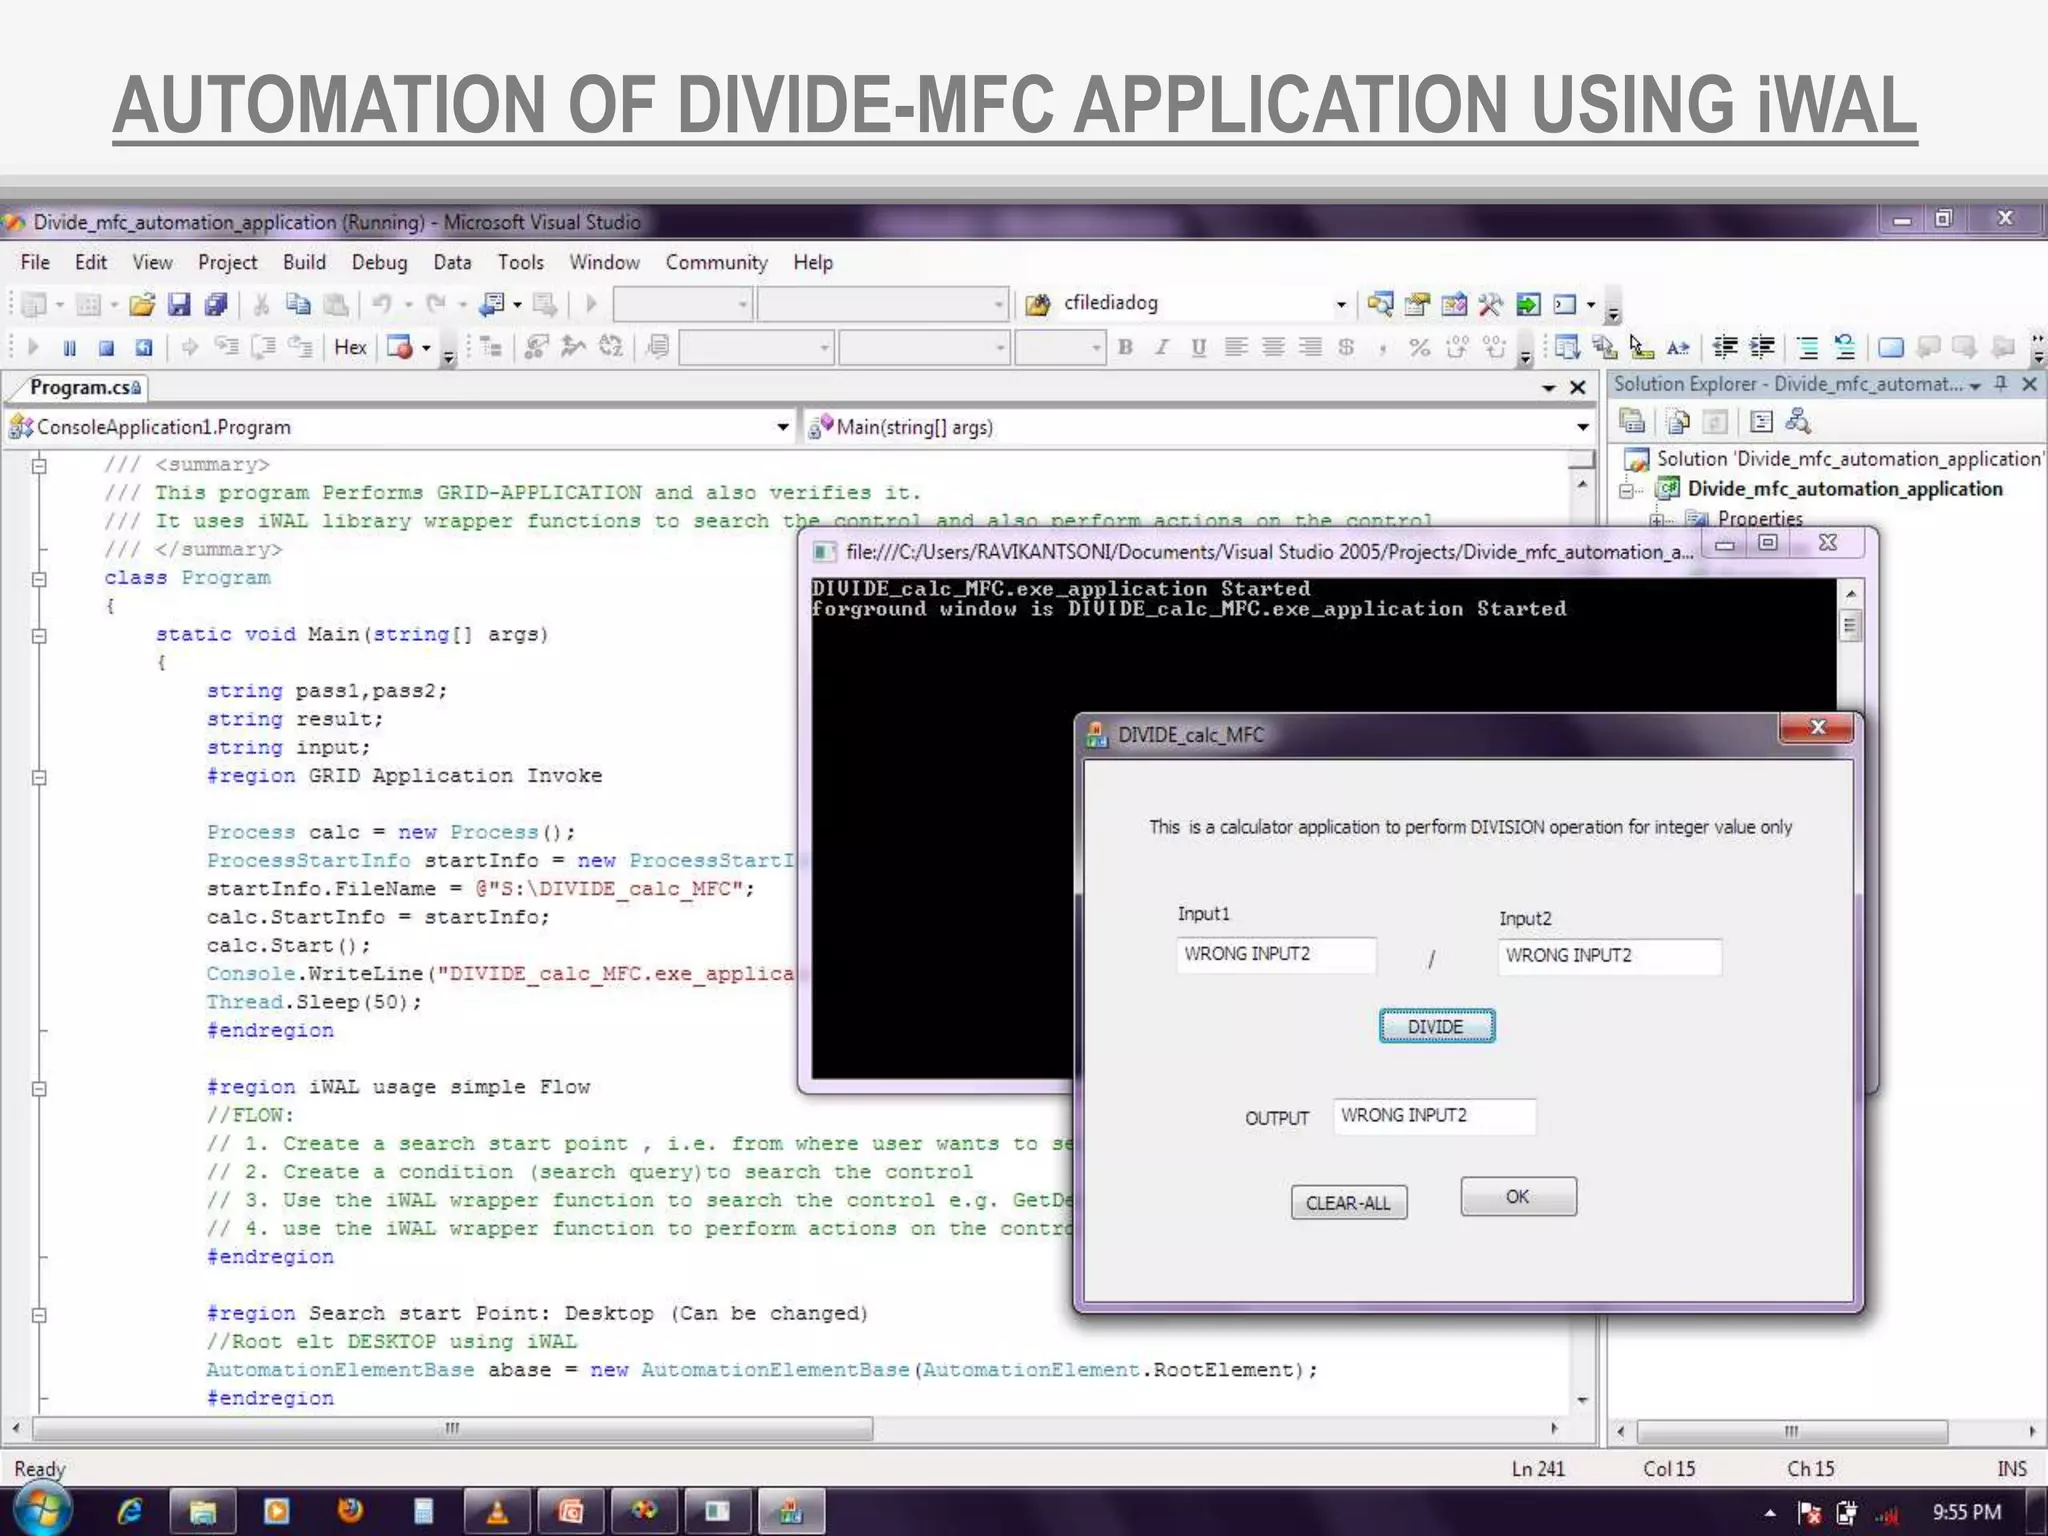This screenshot has width=2048, height=1536.
Task: Show hidden system tray icons arrow
Action: click(1770, 1513)
